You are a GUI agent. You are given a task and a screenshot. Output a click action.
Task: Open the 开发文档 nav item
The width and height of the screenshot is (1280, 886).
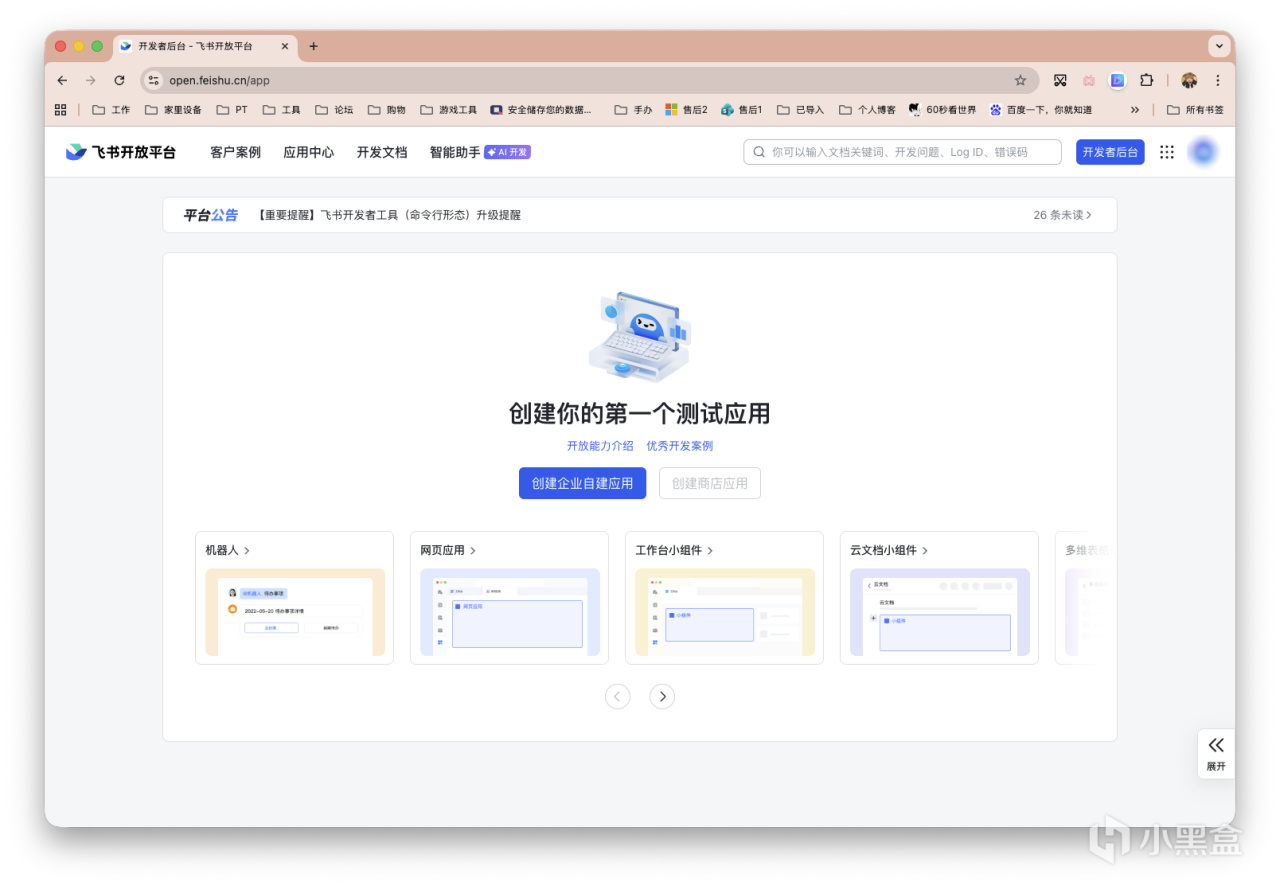382,152
